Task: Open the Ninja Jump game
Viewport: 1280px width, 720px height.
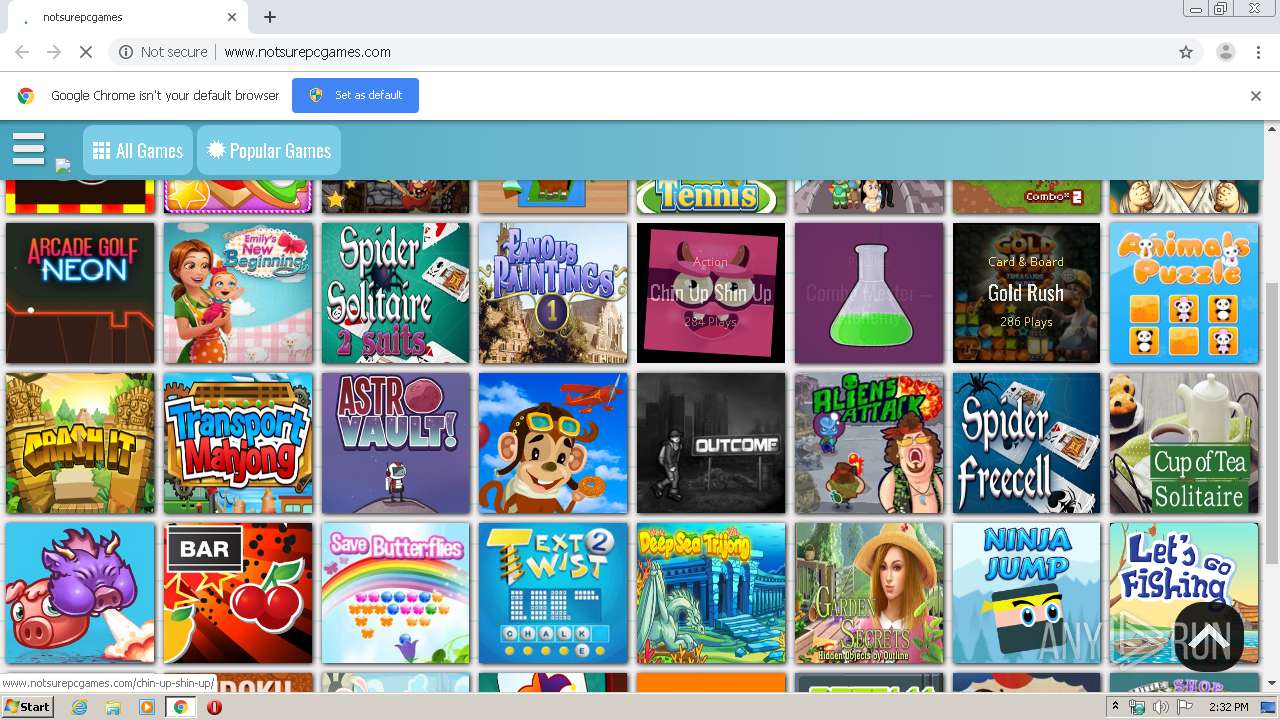Action: pos(1026,593)
